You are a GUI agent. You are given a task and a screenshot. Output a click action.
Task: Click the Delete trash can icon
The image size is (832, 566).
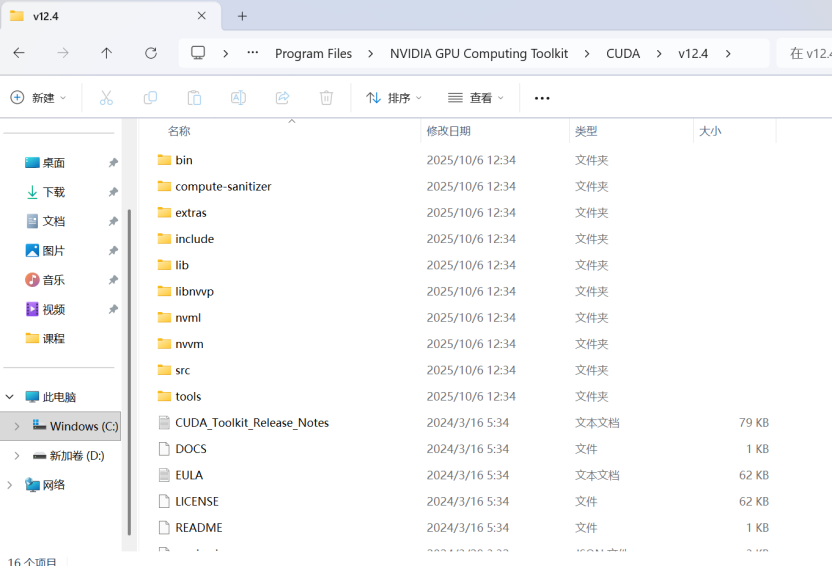click(x=326, y=98)
